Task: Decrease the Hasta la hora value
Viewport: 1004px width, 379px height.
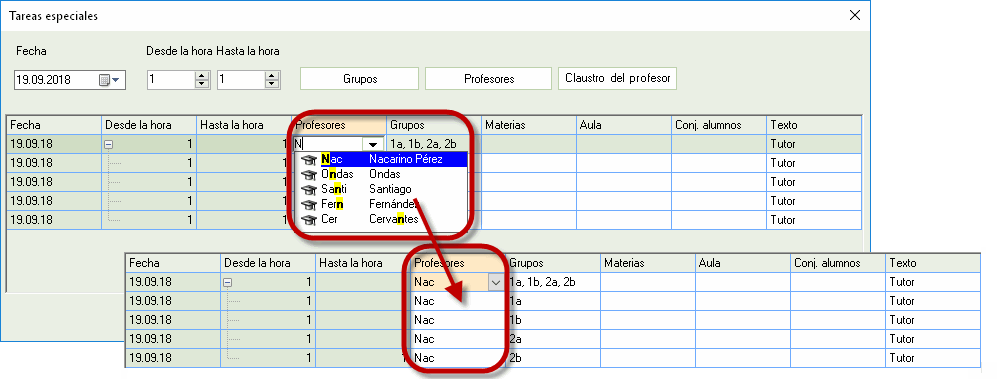Action: 272,84
